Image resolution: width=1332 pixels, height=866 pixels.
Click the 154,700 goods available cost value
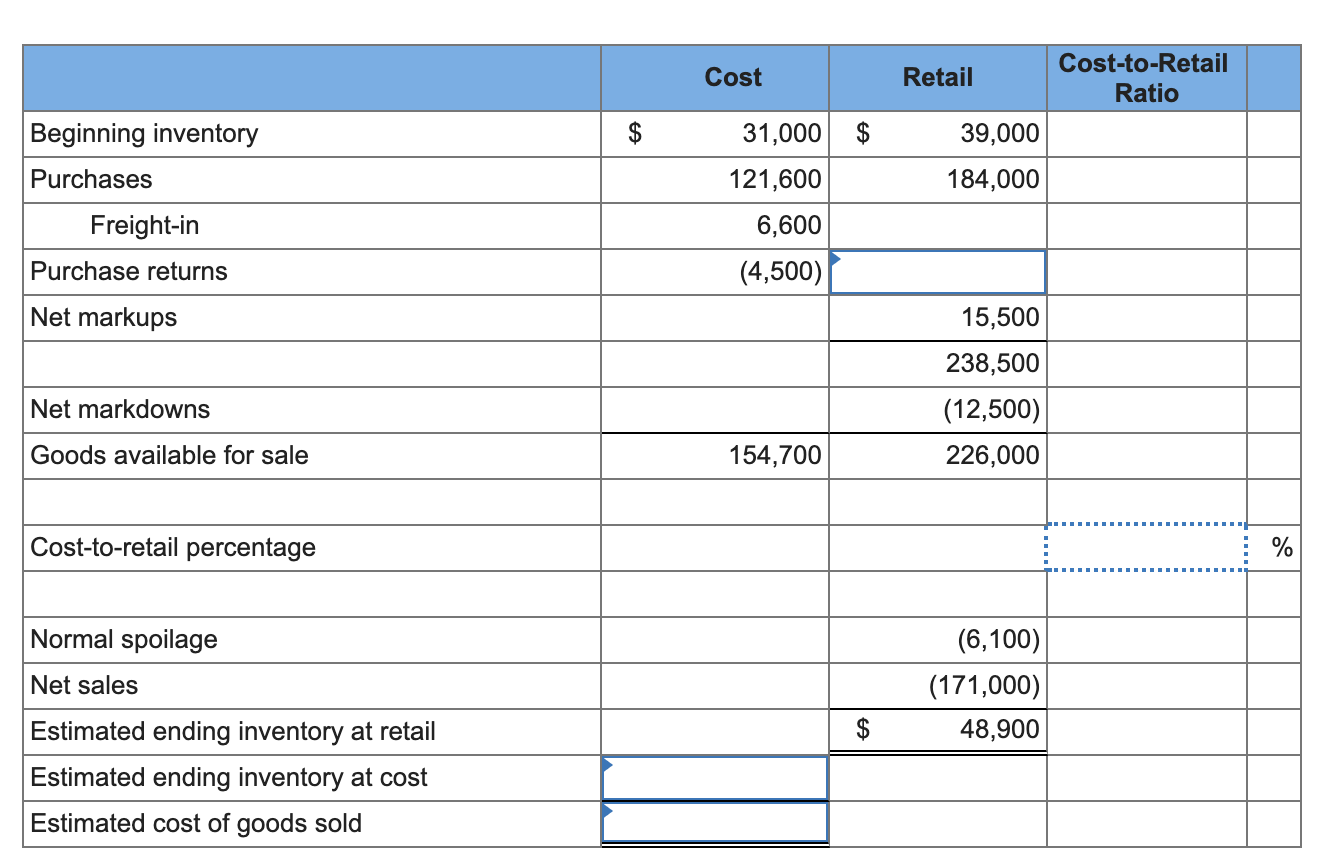pos(775,456)
